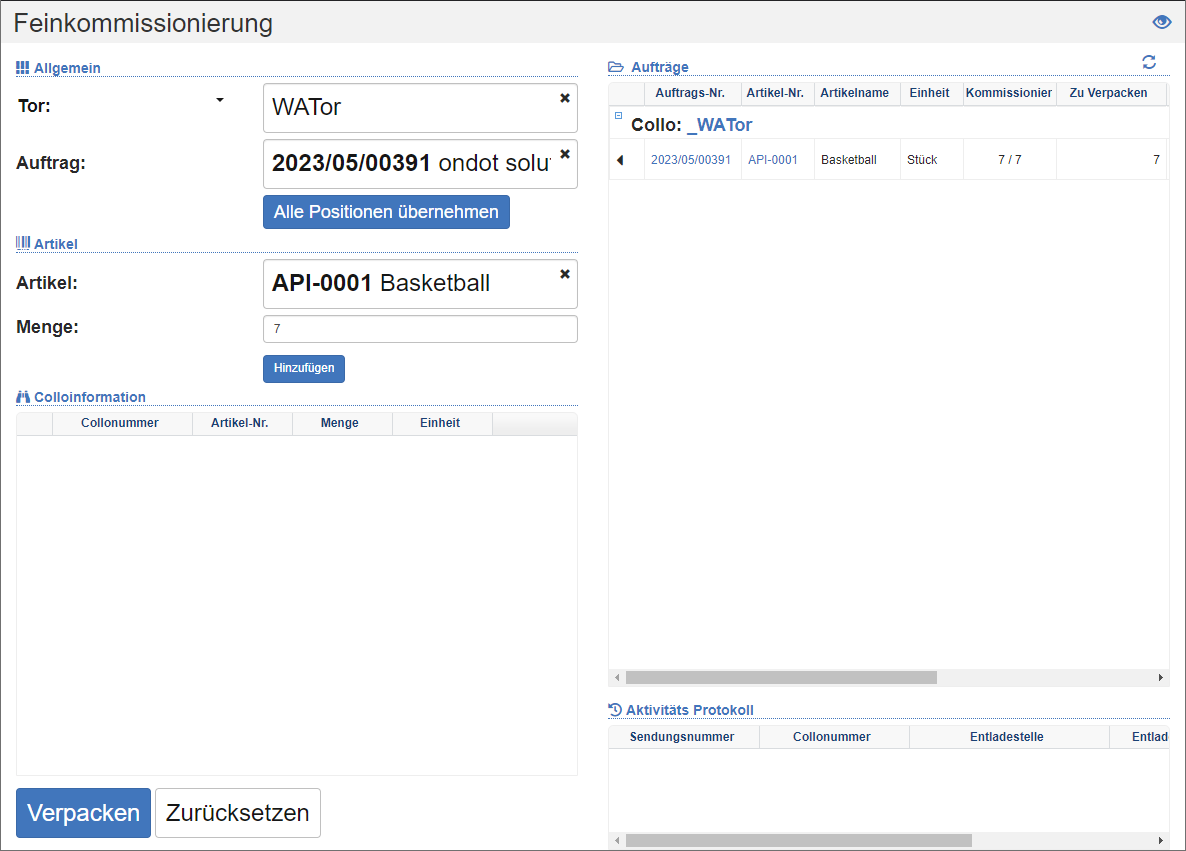This screenshot has height=851, width=1186.
Task: Click the Hinzufügen button
Action: point(304,369)
